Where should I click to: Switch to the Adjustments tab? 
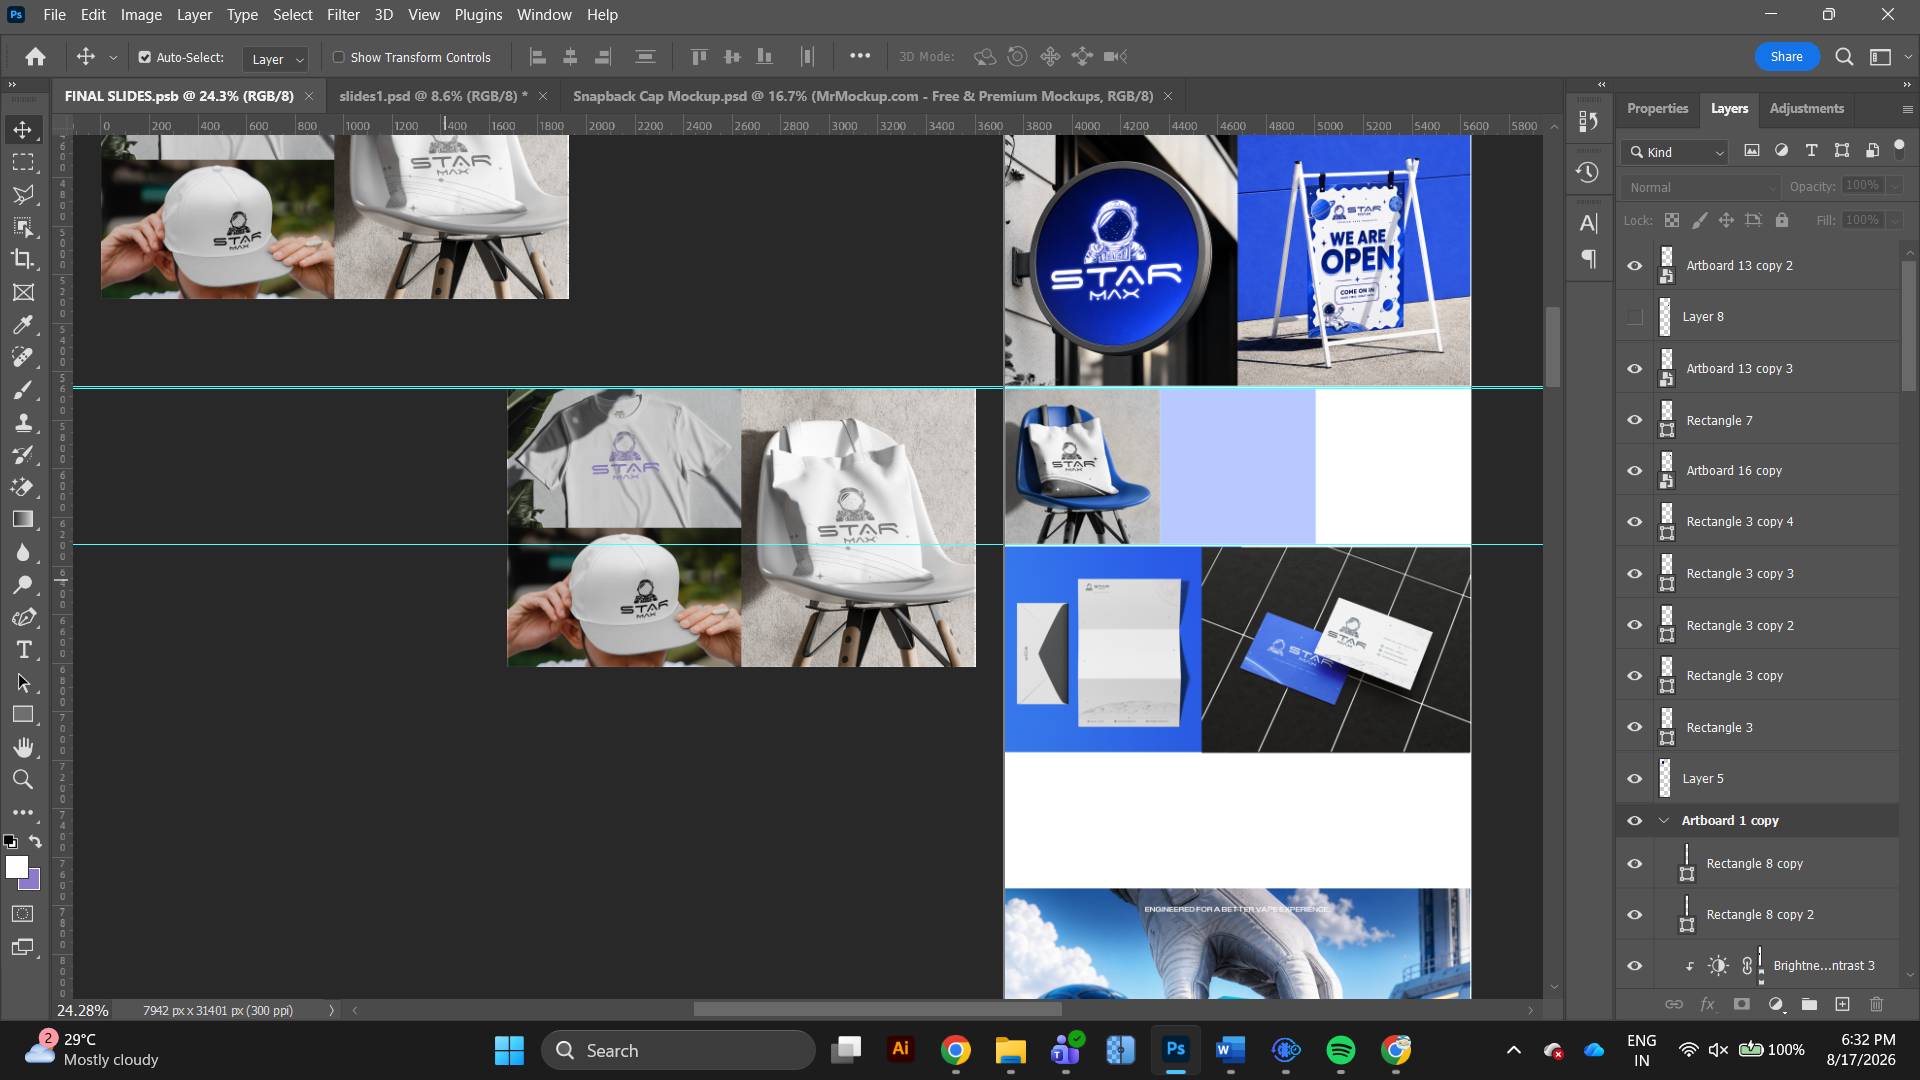(x=1806, y=108)
